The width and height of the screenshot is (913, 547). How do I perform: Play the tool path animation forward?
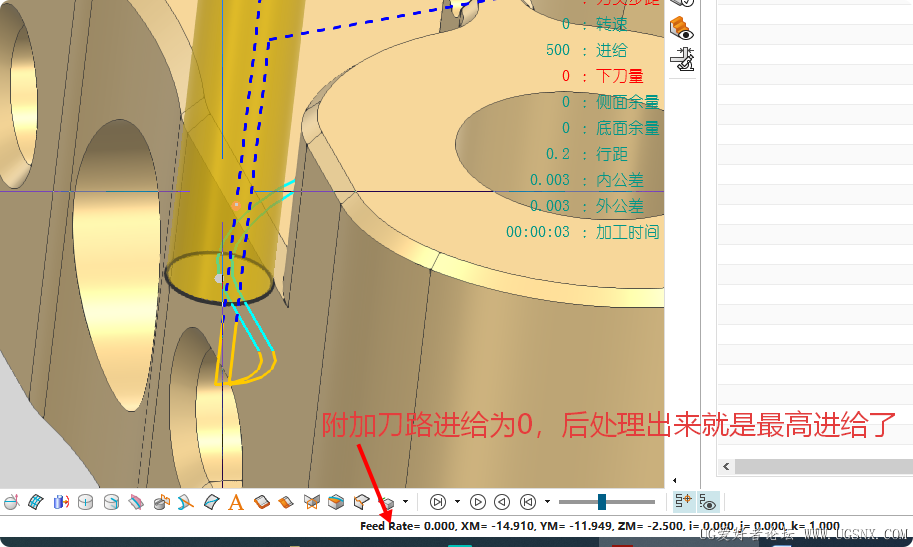[477, 502]
